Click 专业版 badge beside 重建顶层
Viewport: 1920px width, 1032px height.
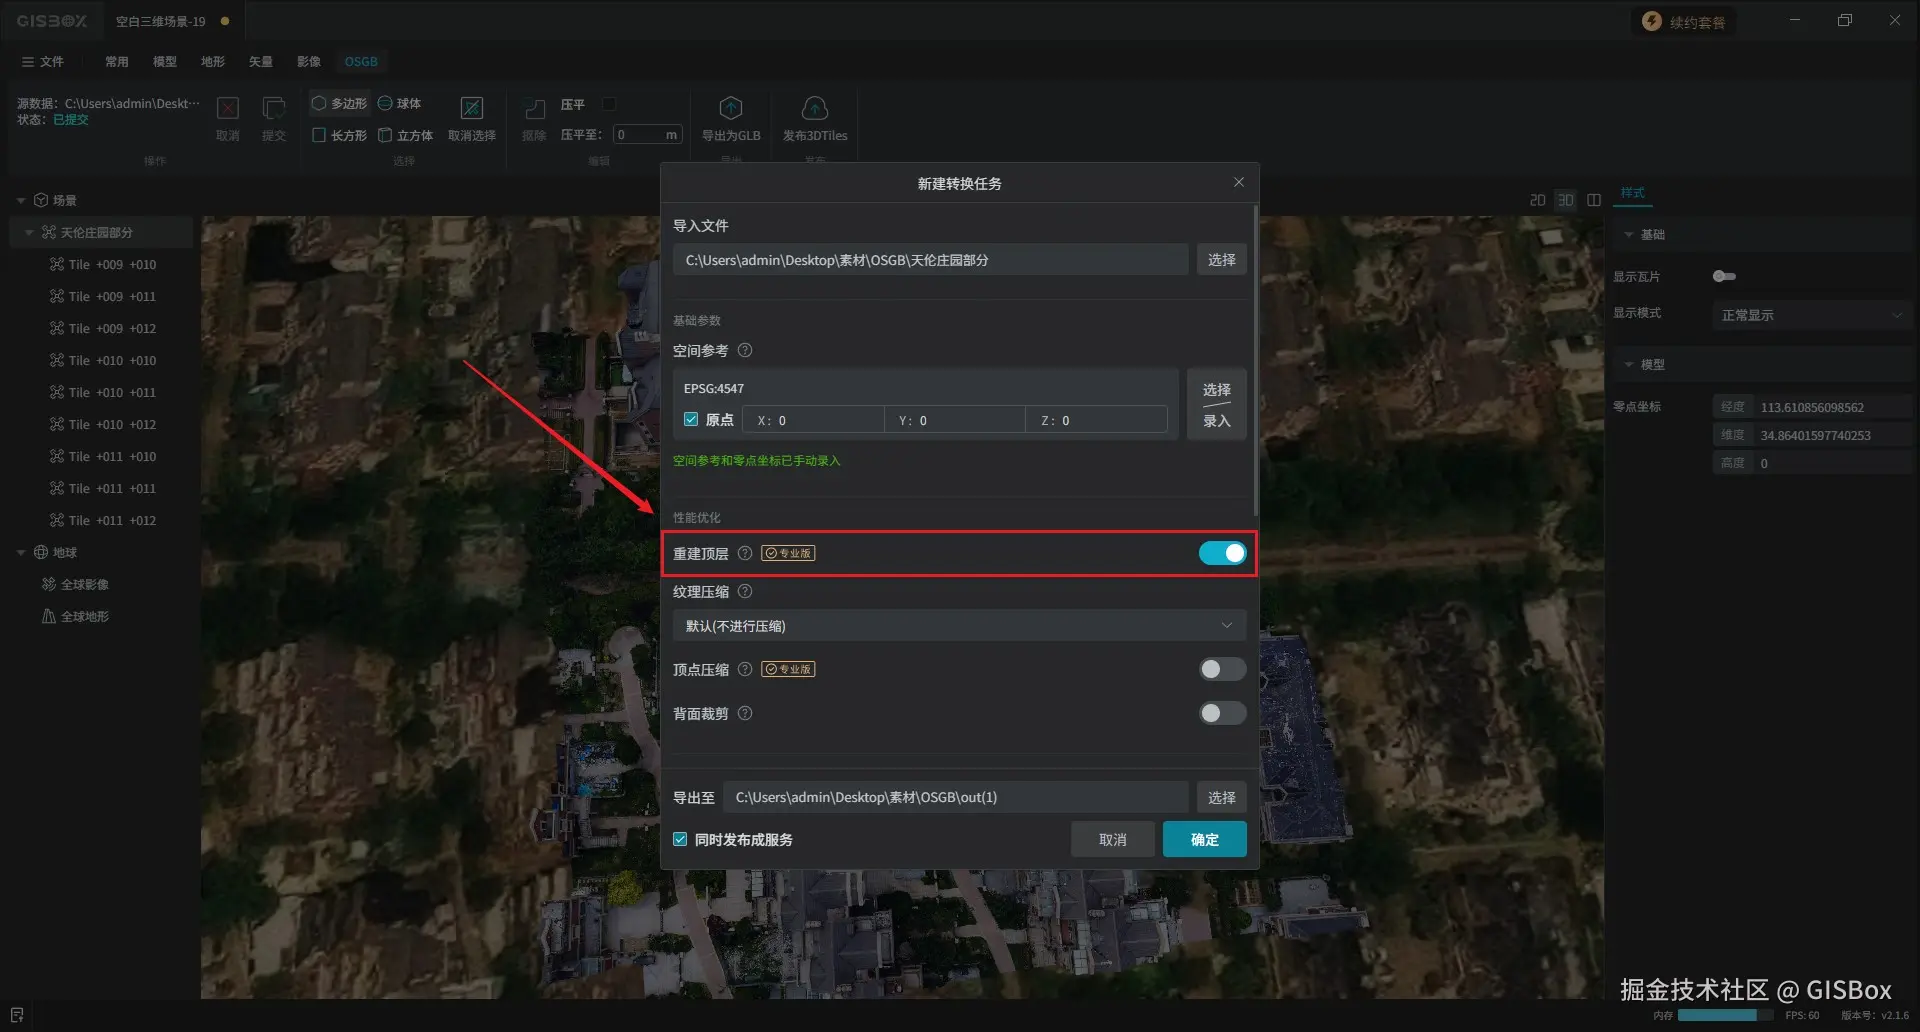point(788,554)
